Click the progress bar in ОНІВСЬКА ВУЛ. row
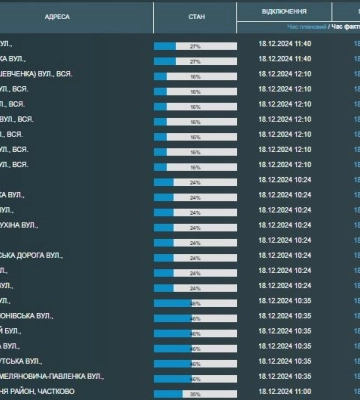Image resolution: width=360 pixels, height=400 pixels. (x=195, y=318)
